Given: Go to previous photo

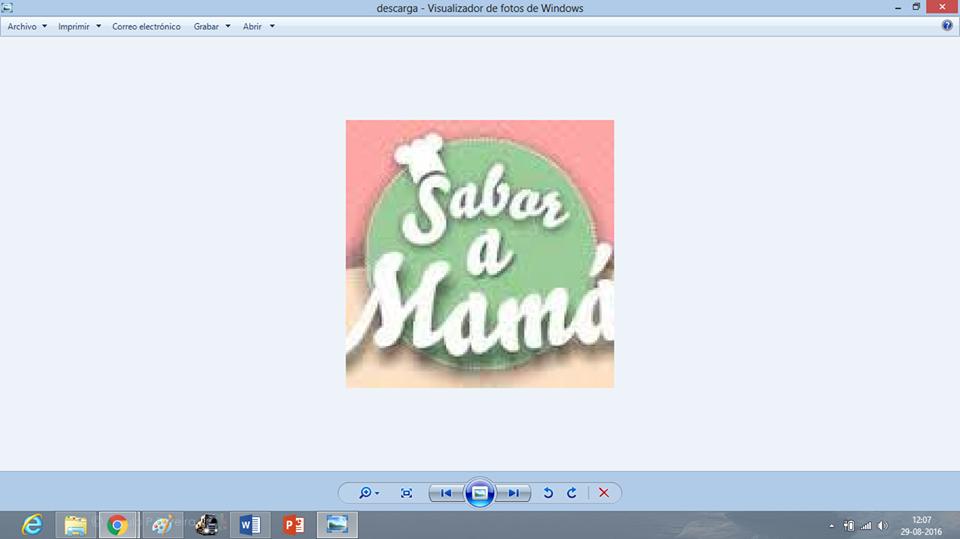Looking at the screenshot, I should click(x=446, y=493).
